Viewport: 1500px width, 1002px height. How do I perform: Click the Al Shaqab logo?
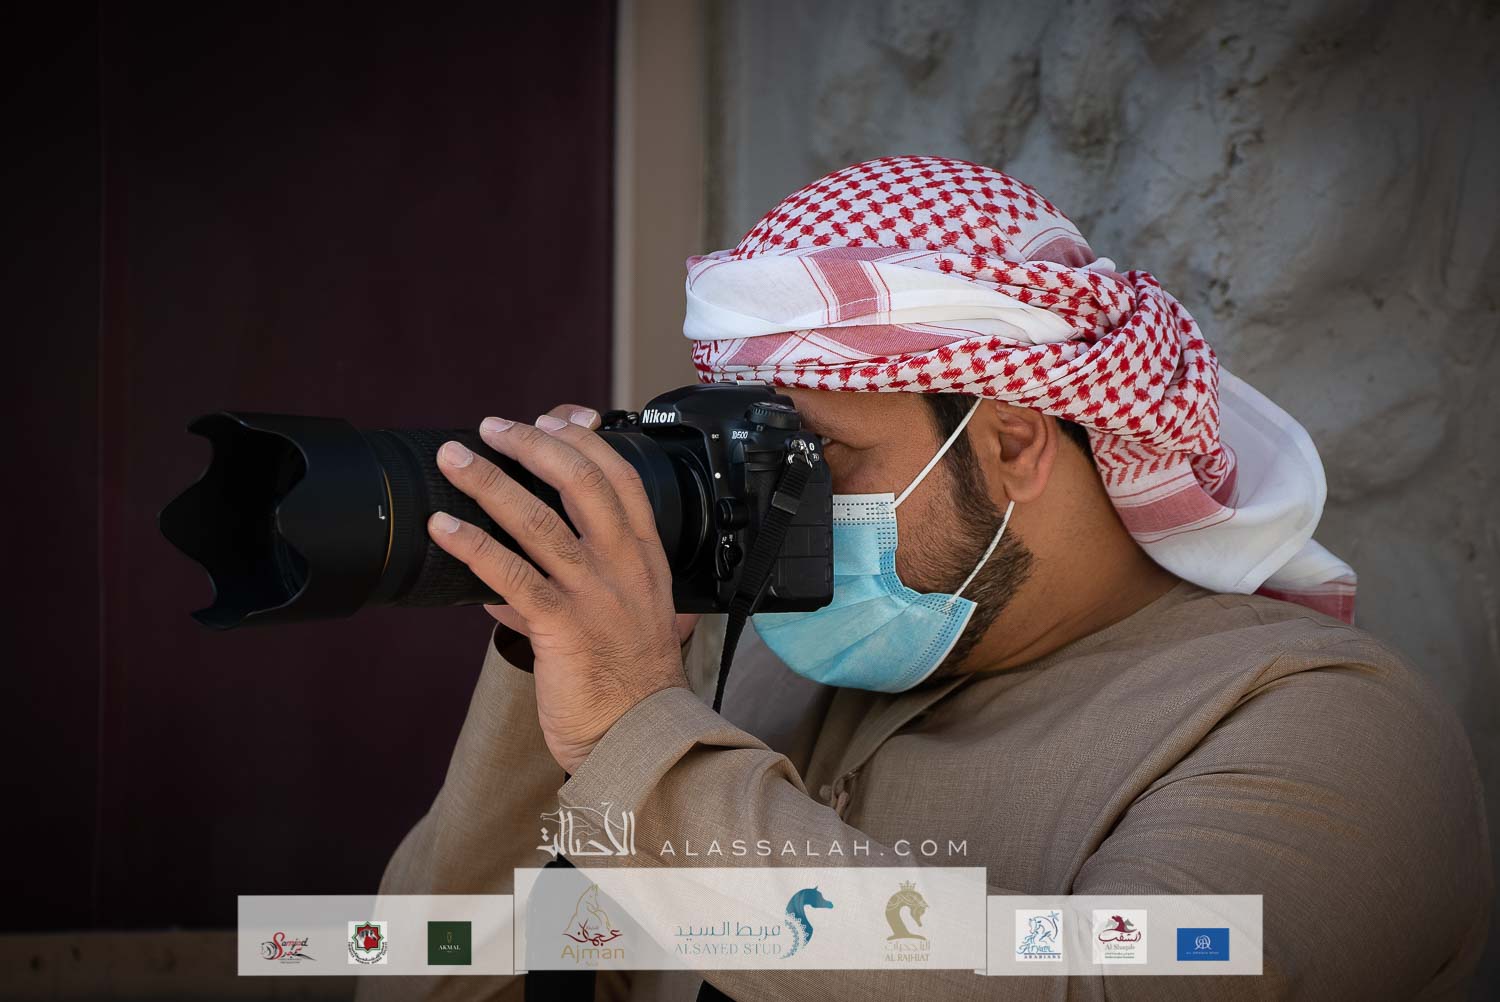coord(1119,937)
